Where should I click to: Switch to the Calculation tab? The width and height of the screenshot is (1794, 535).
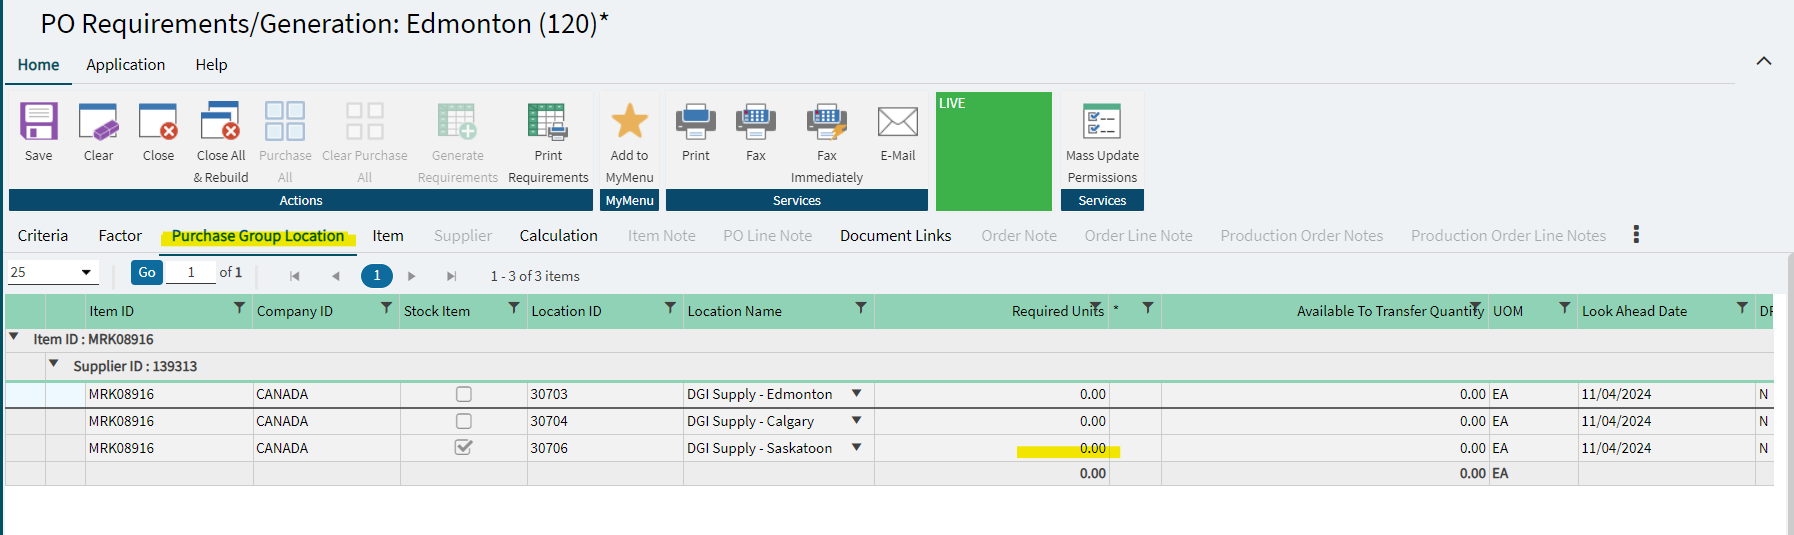(x=558, y=236)
